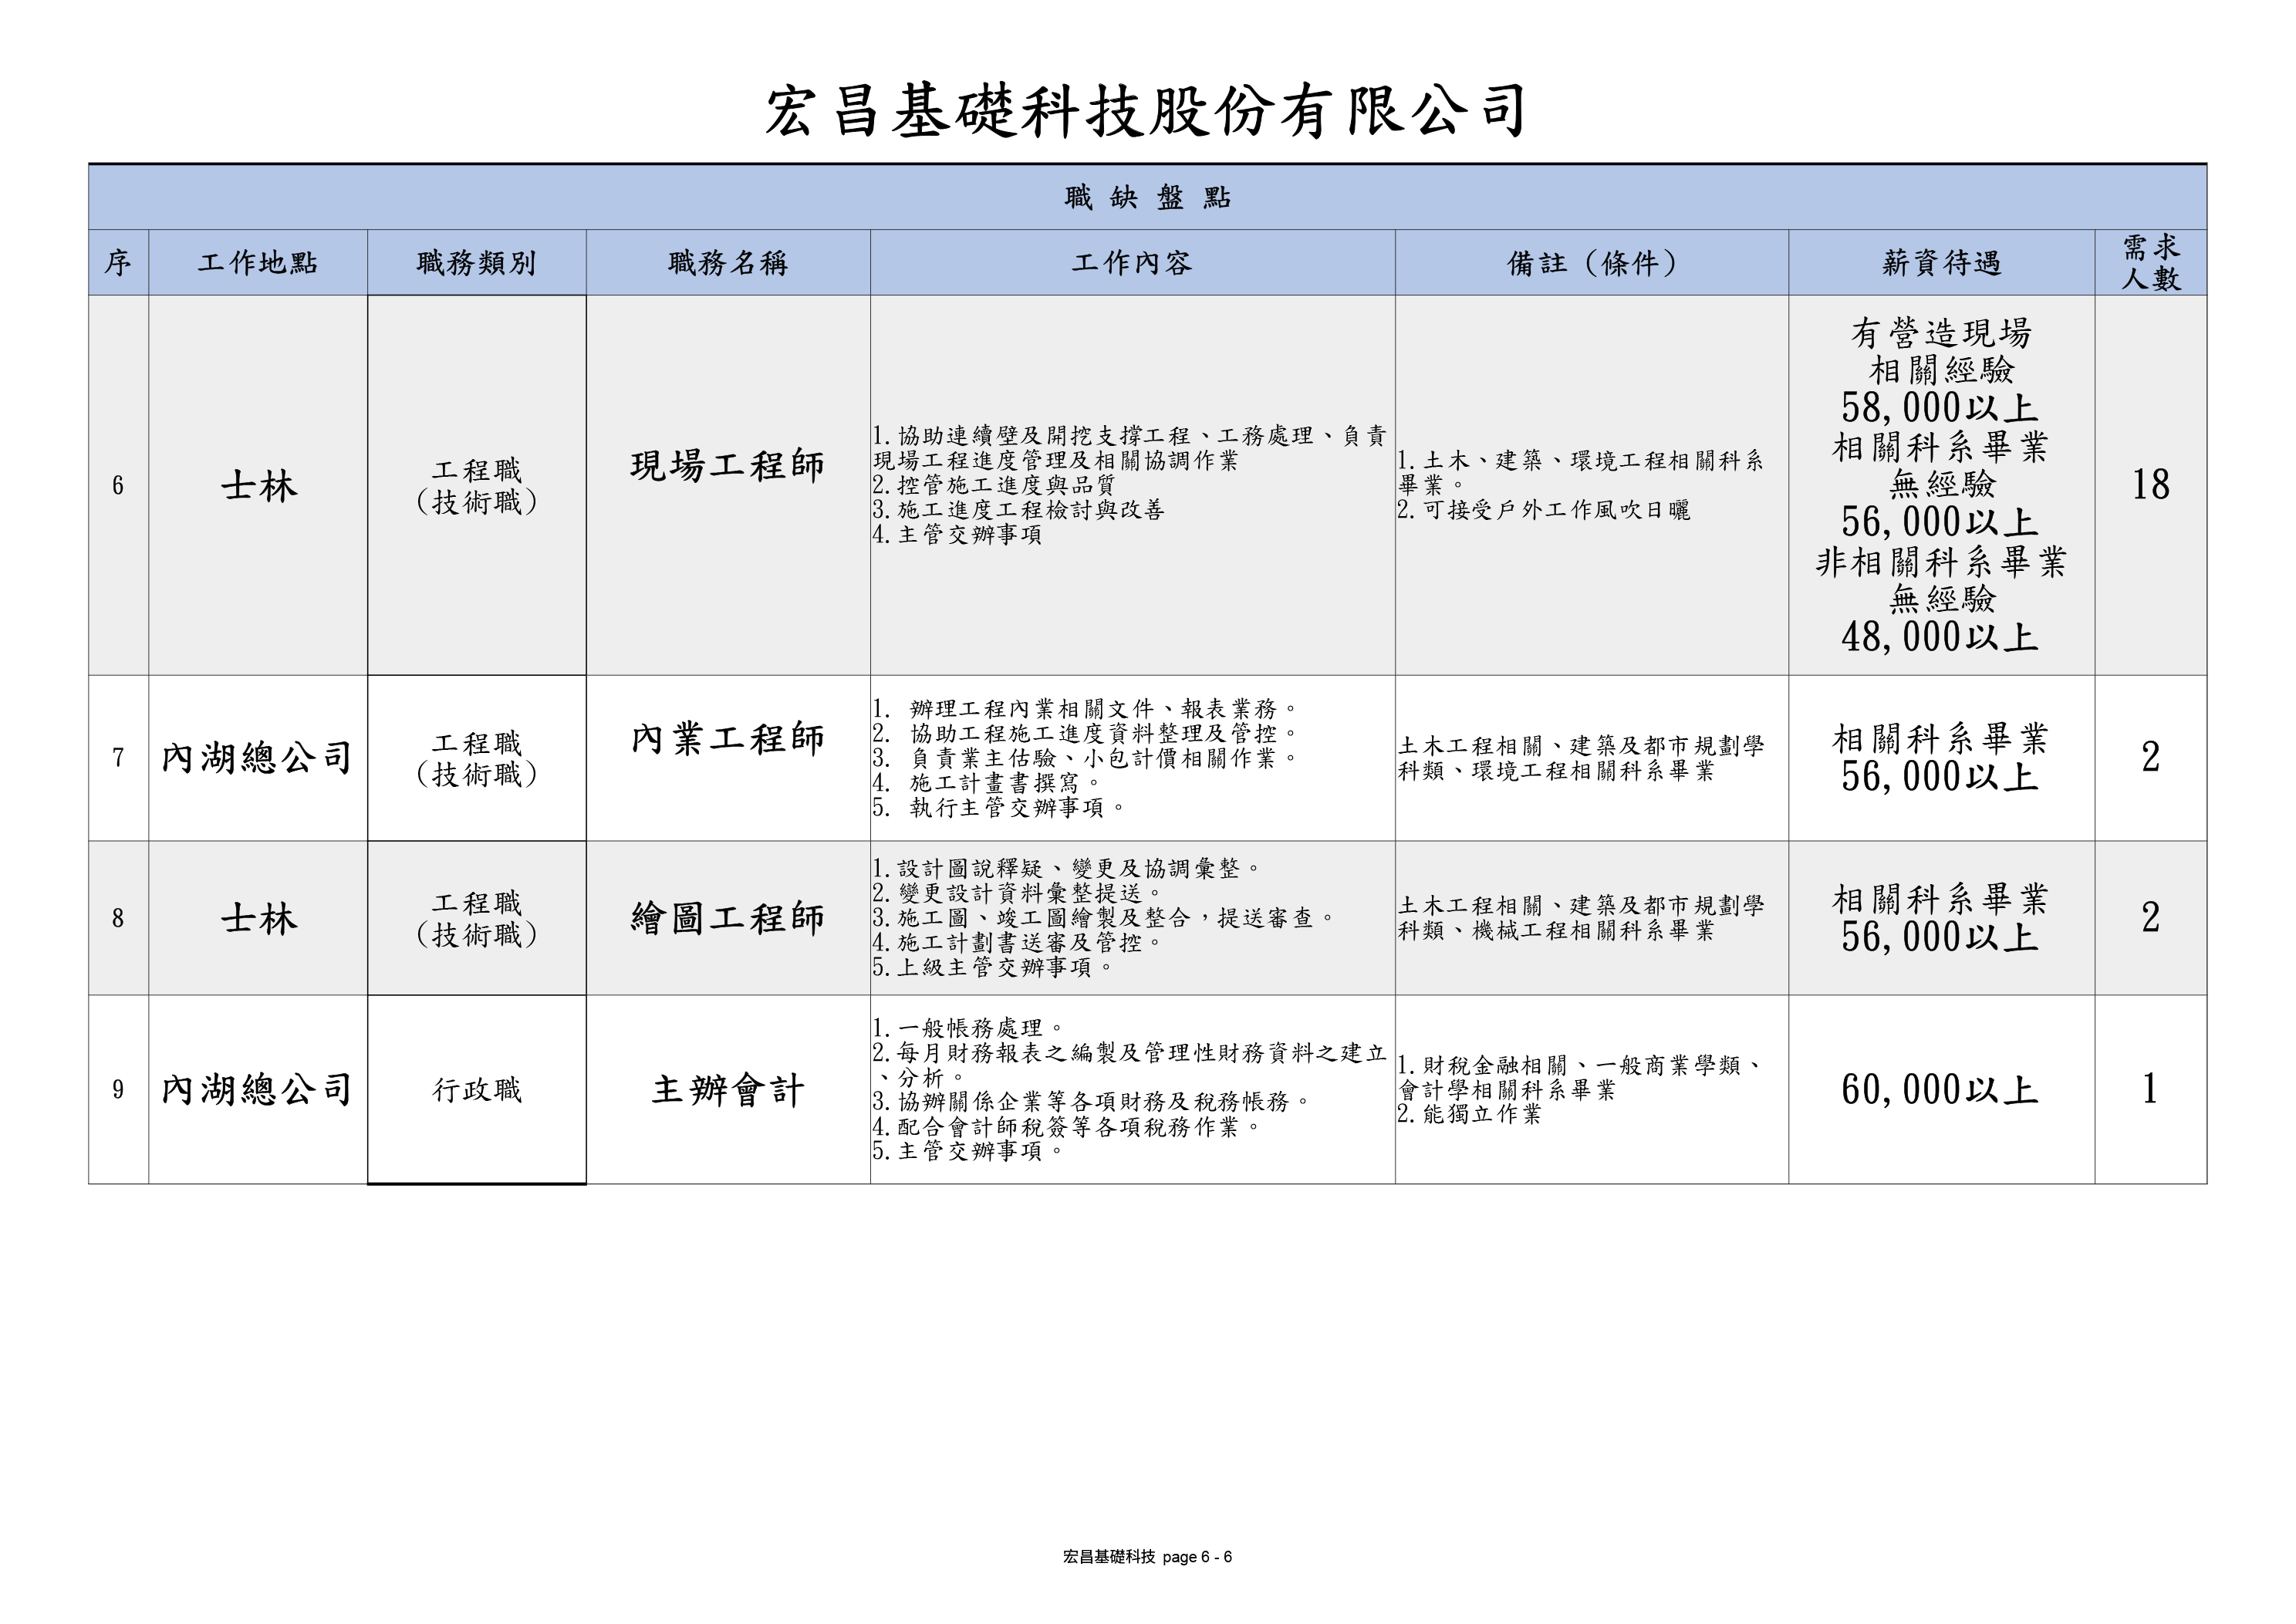
Task: Click 環境工程相關科系畢業 condition in row 7
Action: pyautogui.click(x=1594, y=771)
